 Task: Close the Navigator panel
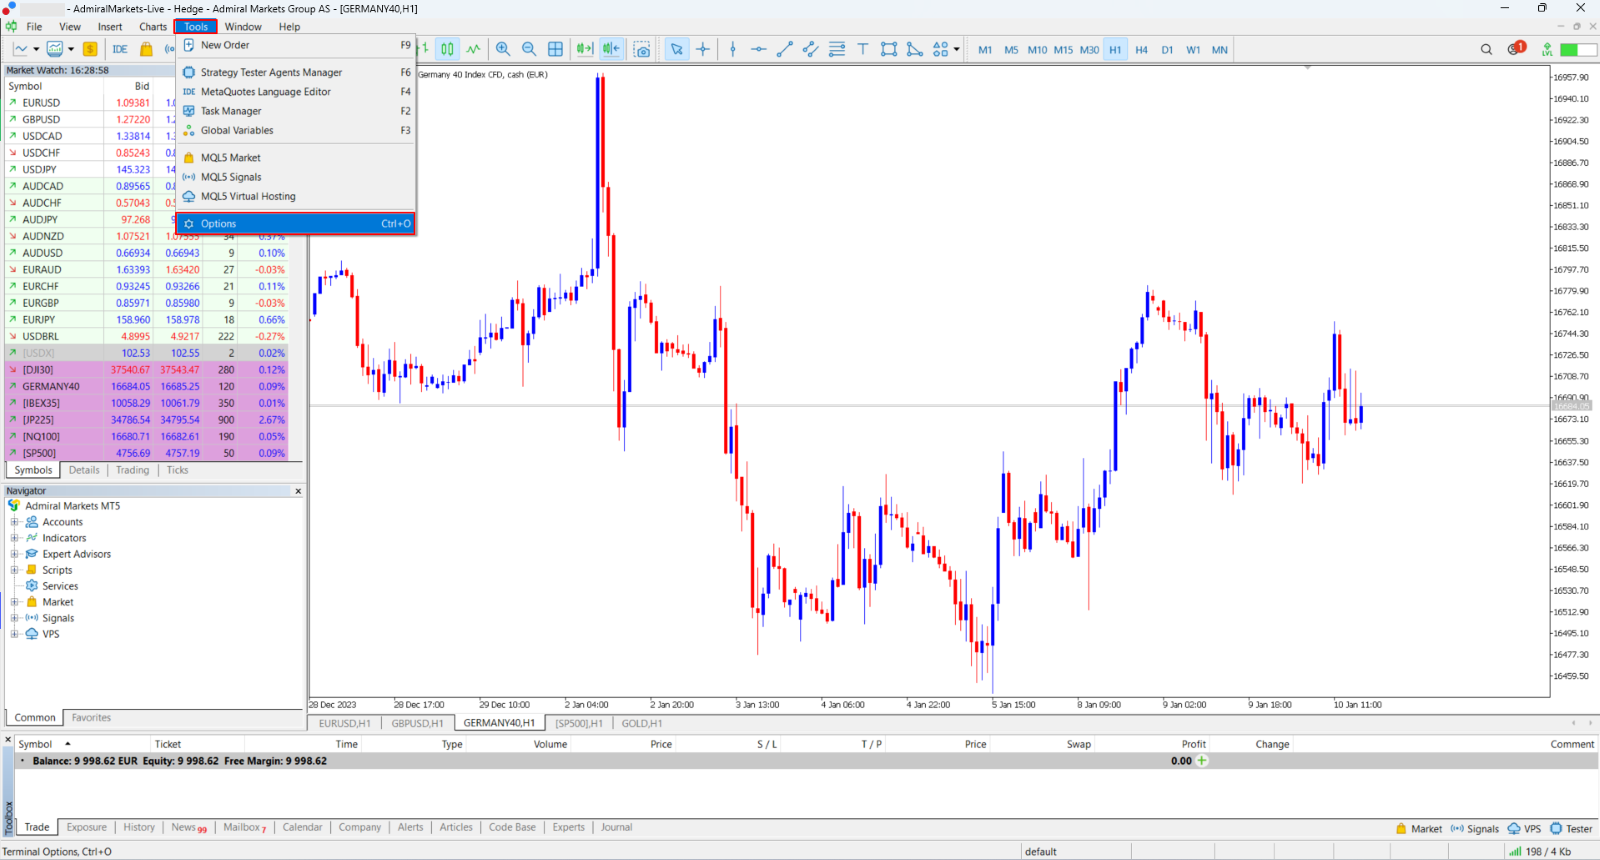point(298,491)
